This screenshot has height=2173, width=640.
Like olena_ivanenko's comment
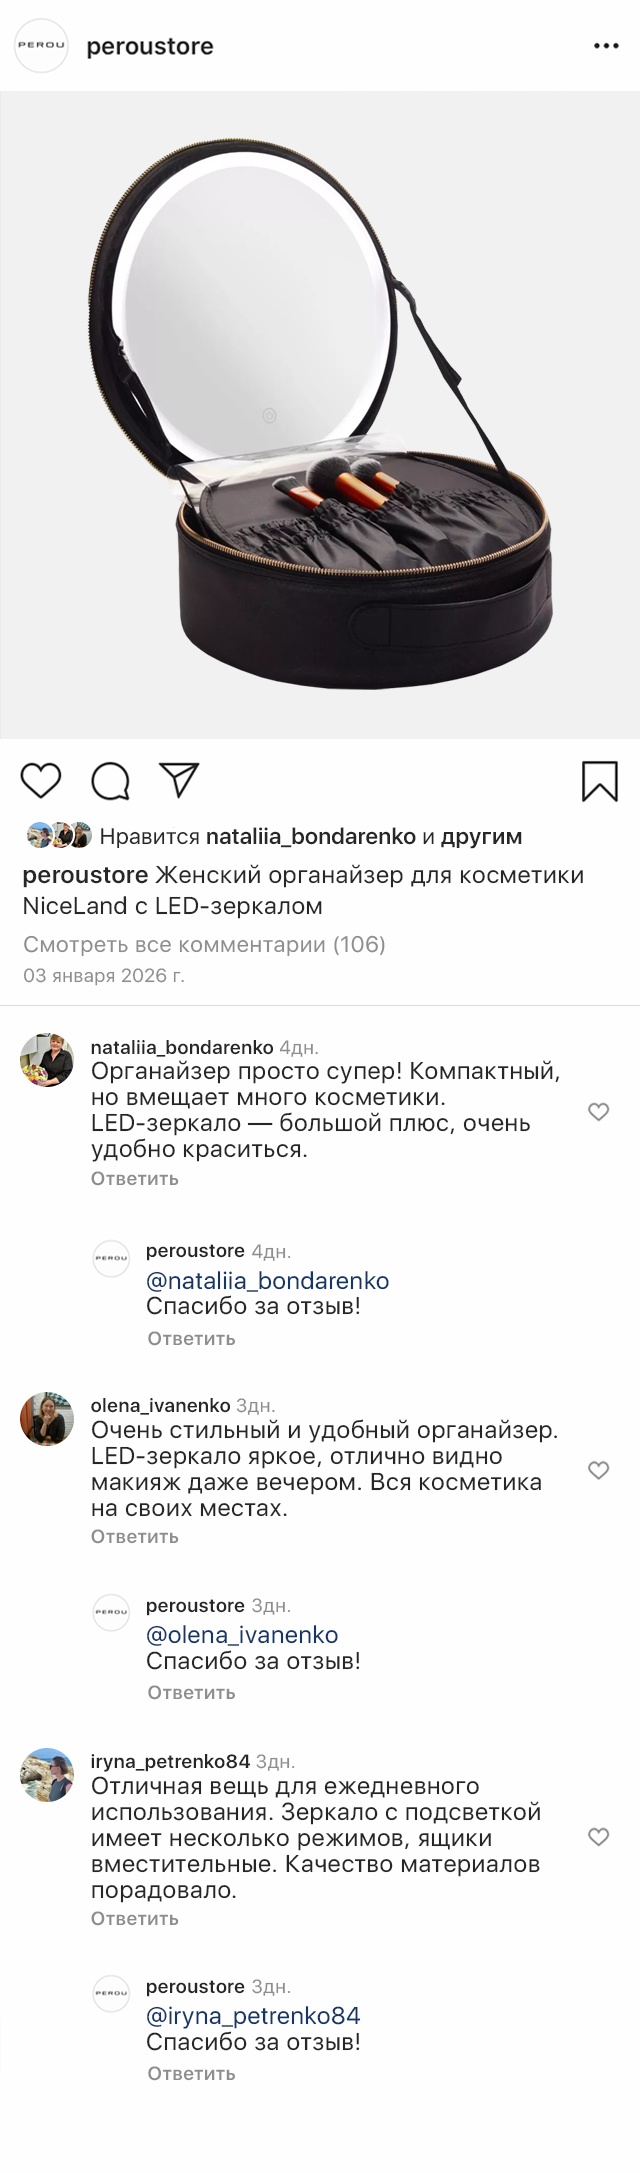(598, 1470)
